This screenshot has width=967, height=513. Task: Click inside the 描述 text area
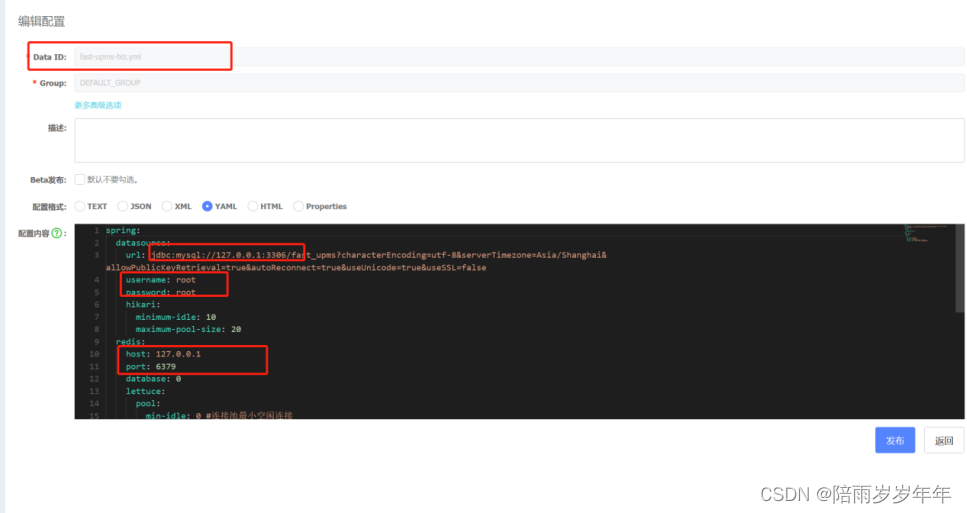(x=519, y=141)
